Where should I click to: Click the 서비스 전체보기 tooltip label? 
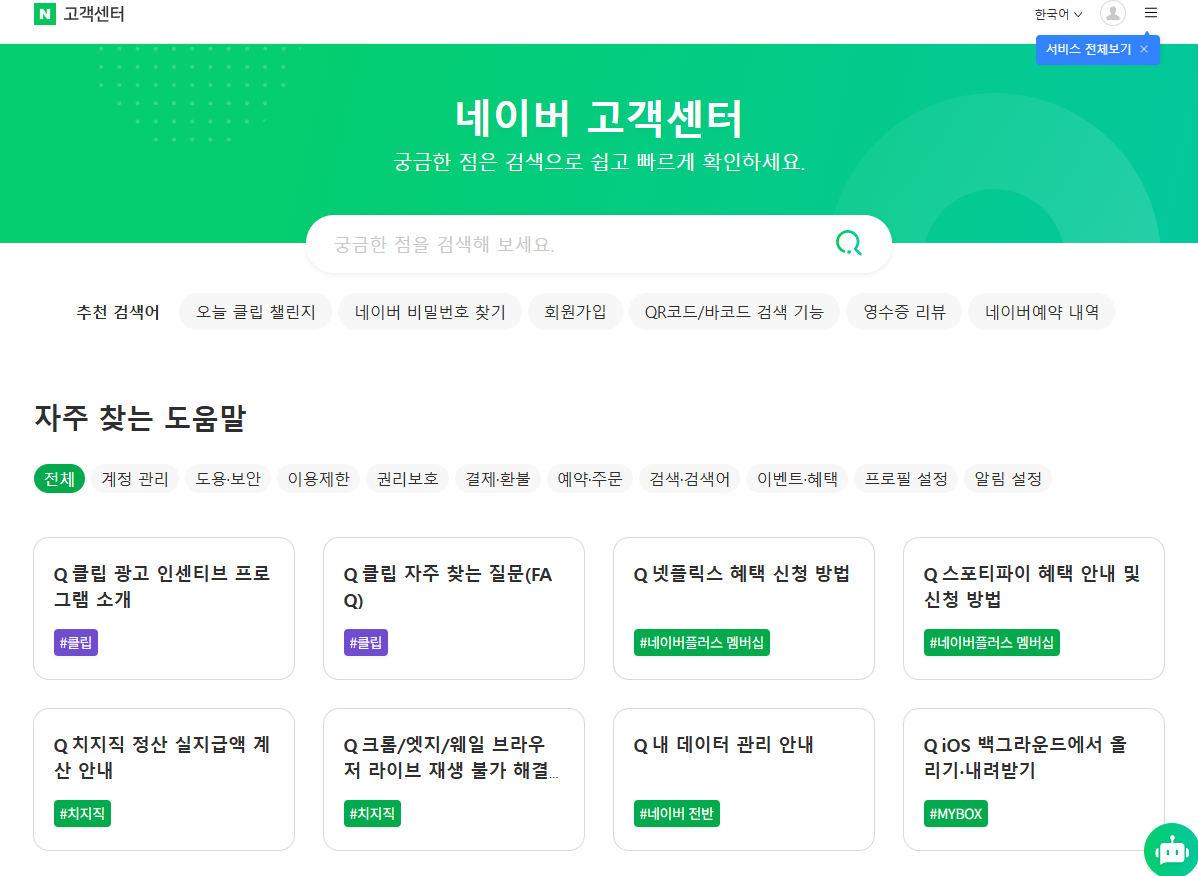[x=1088, y=49]
